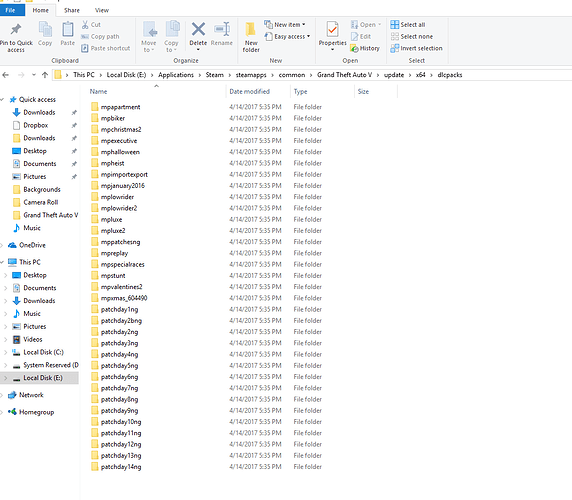
Task: Go up one folder level arrow
Action: tap(45, 75)
